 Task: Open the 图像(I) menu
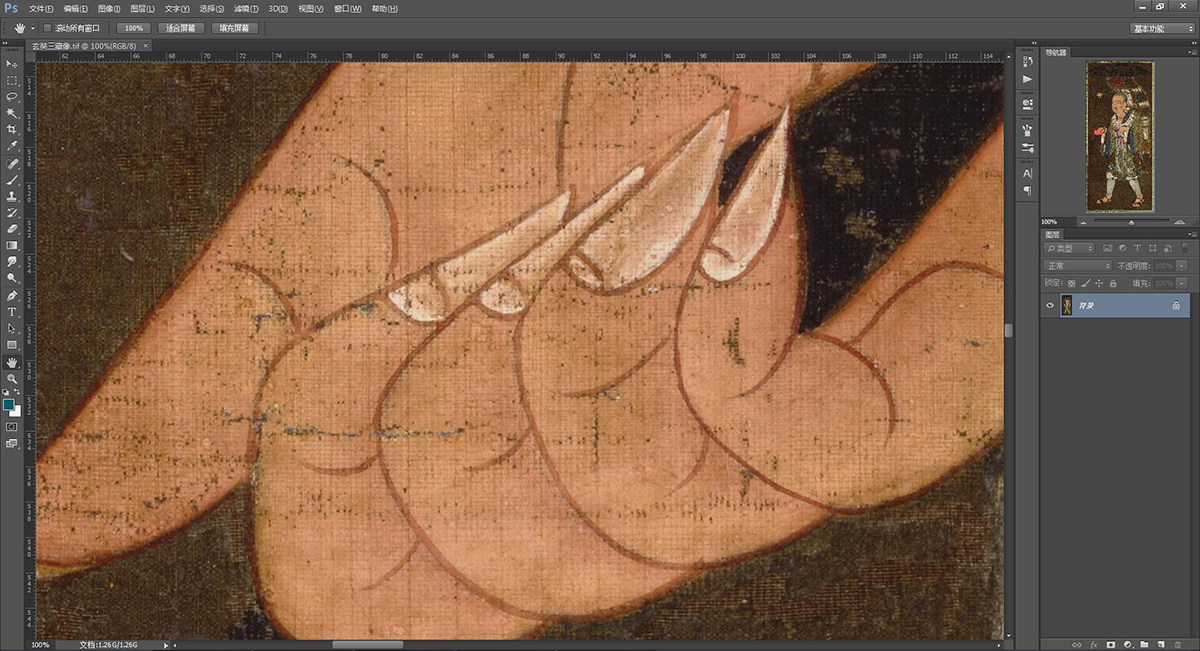click(x=109, y=8)
